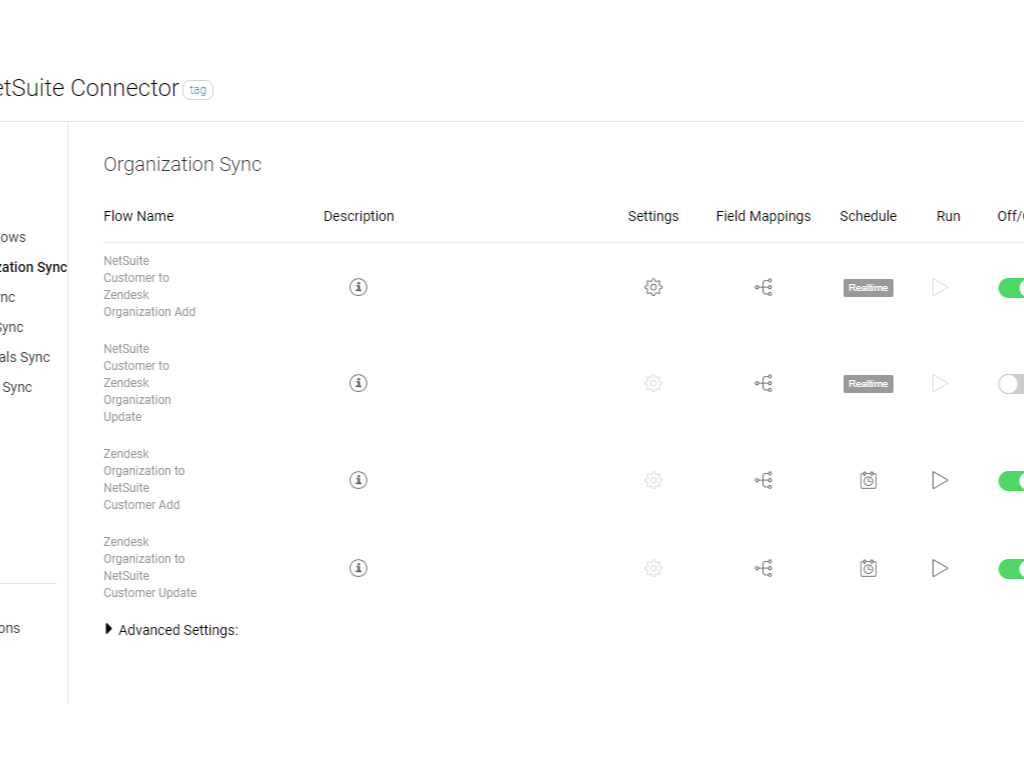Show description info for NetSuite Customer Add flow
The image size is (1024, 768).
click(x=358, y=480)
